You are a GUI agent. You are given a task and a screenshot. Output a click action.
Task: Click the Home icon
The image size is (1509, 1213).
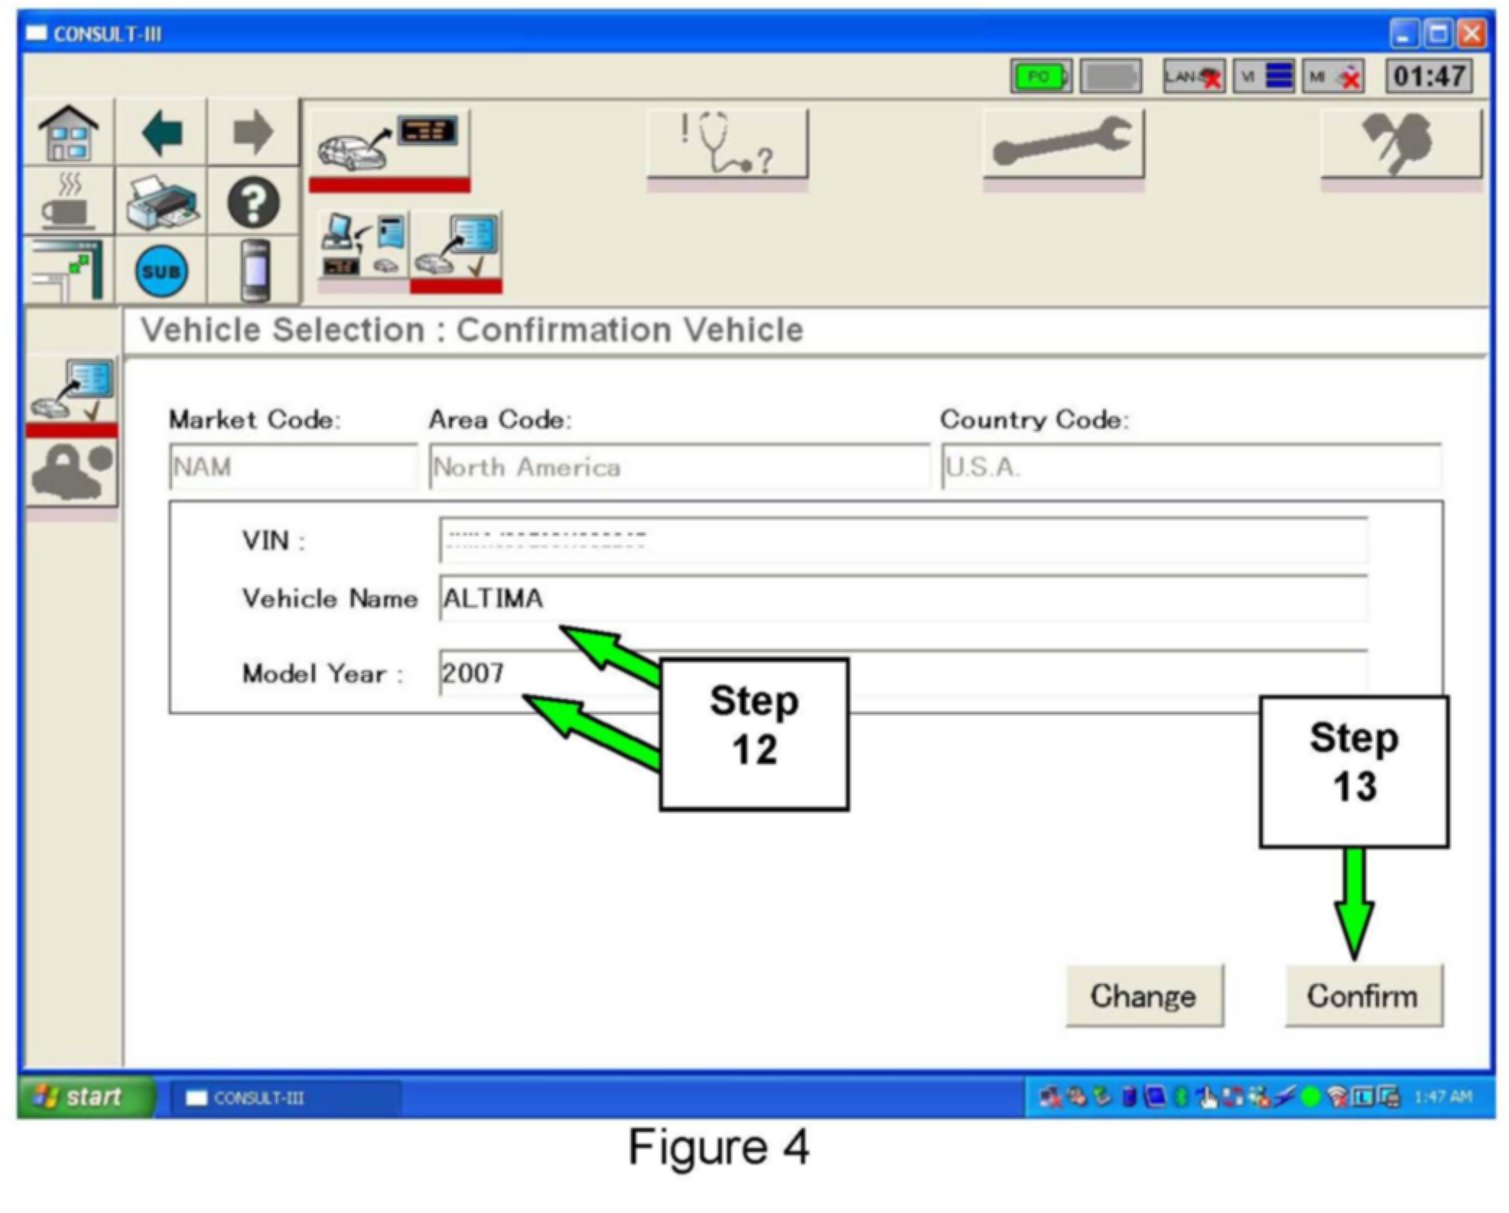tap(68, 133)
